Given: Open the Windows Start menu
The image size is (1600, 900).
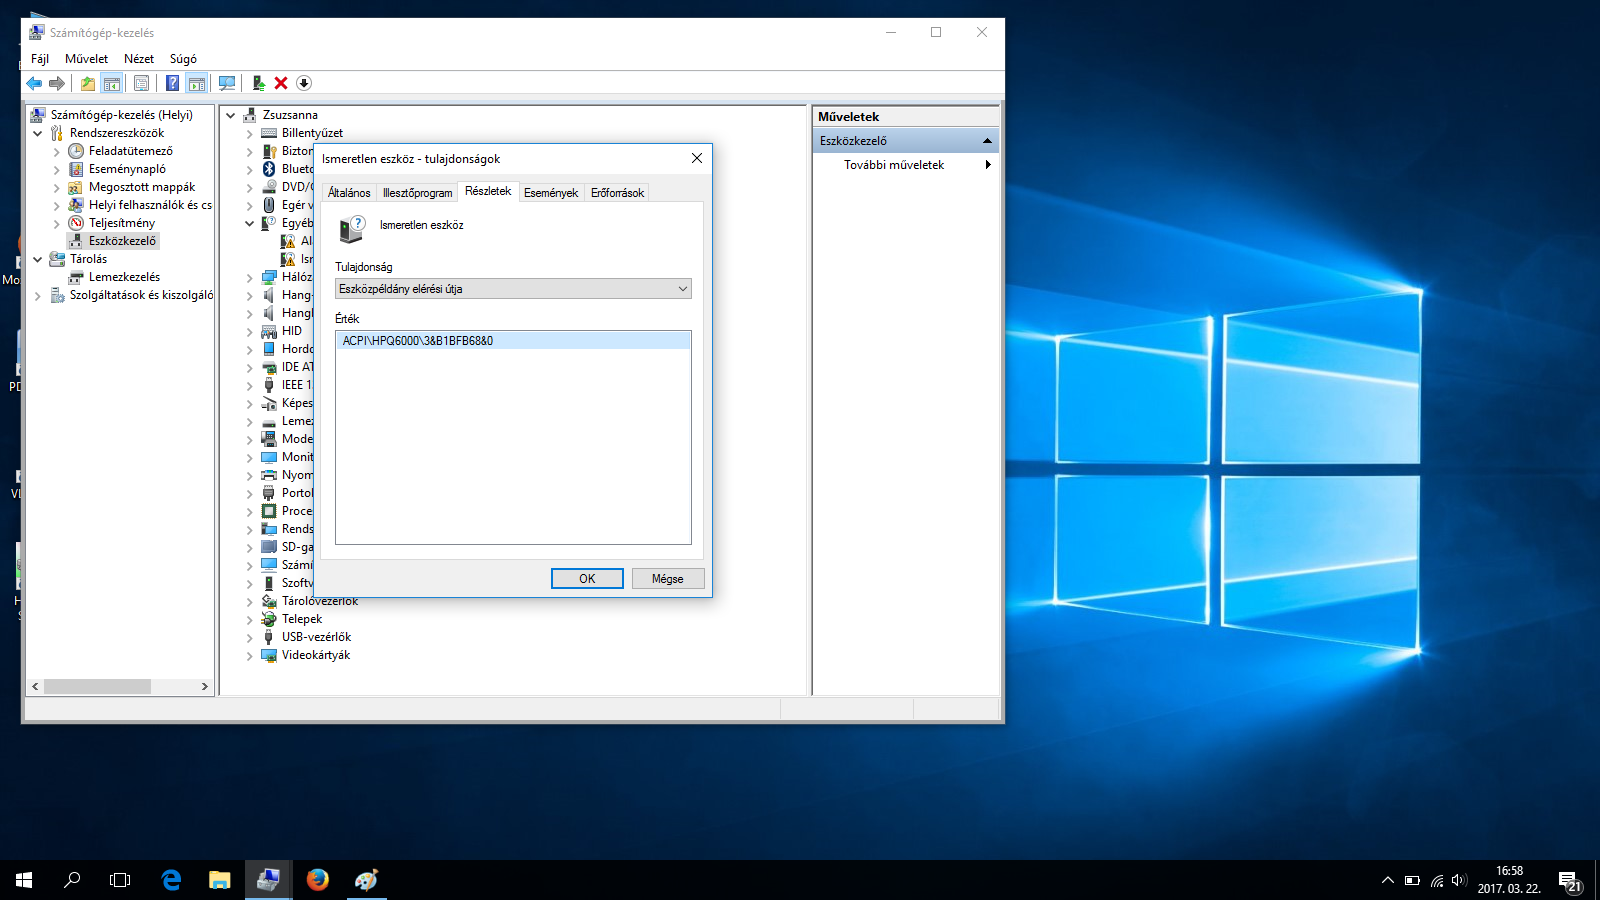Looking at the screenshot, I should click(24, 880).
